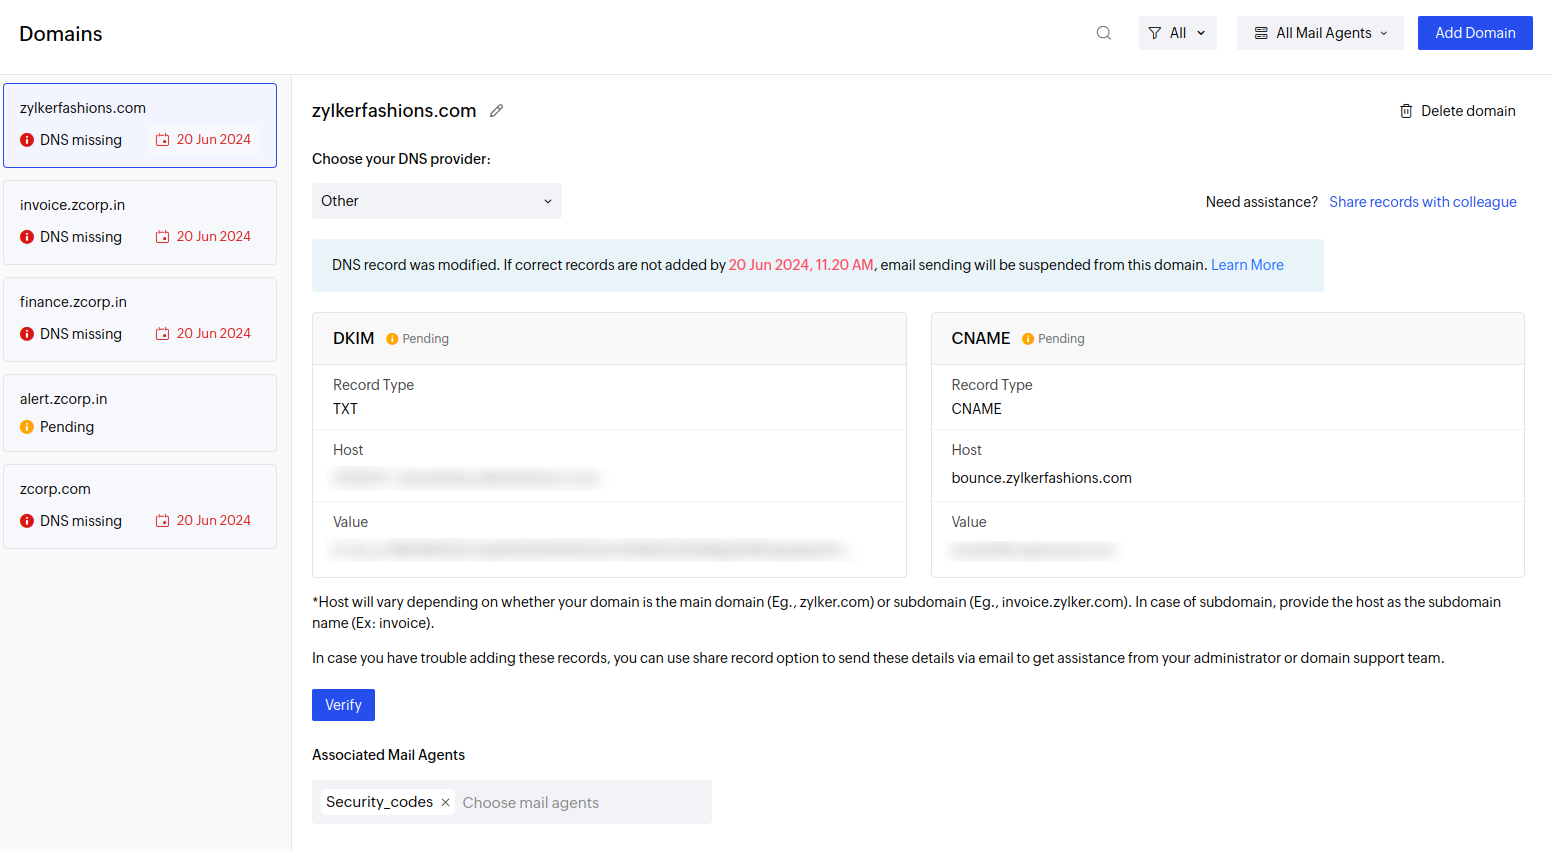Expand the All Mail Agents dropdown
The height and width of the screenshot is (851, 1551).
(1320, 33)
